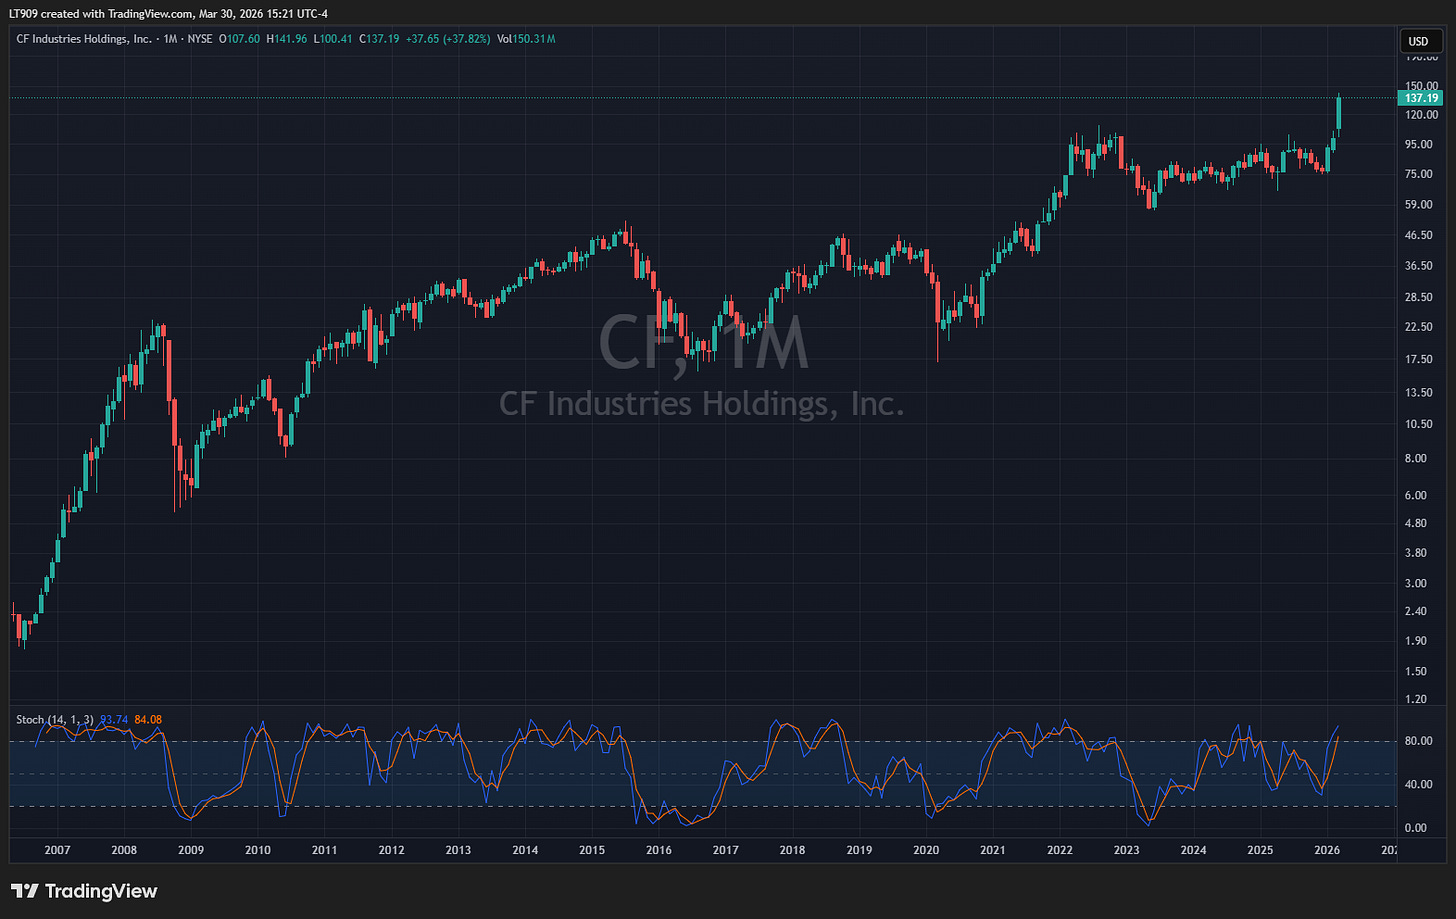Click the 2016 label on time axis
Screen dimensions: 1456x919
click(x=659, y=850)
